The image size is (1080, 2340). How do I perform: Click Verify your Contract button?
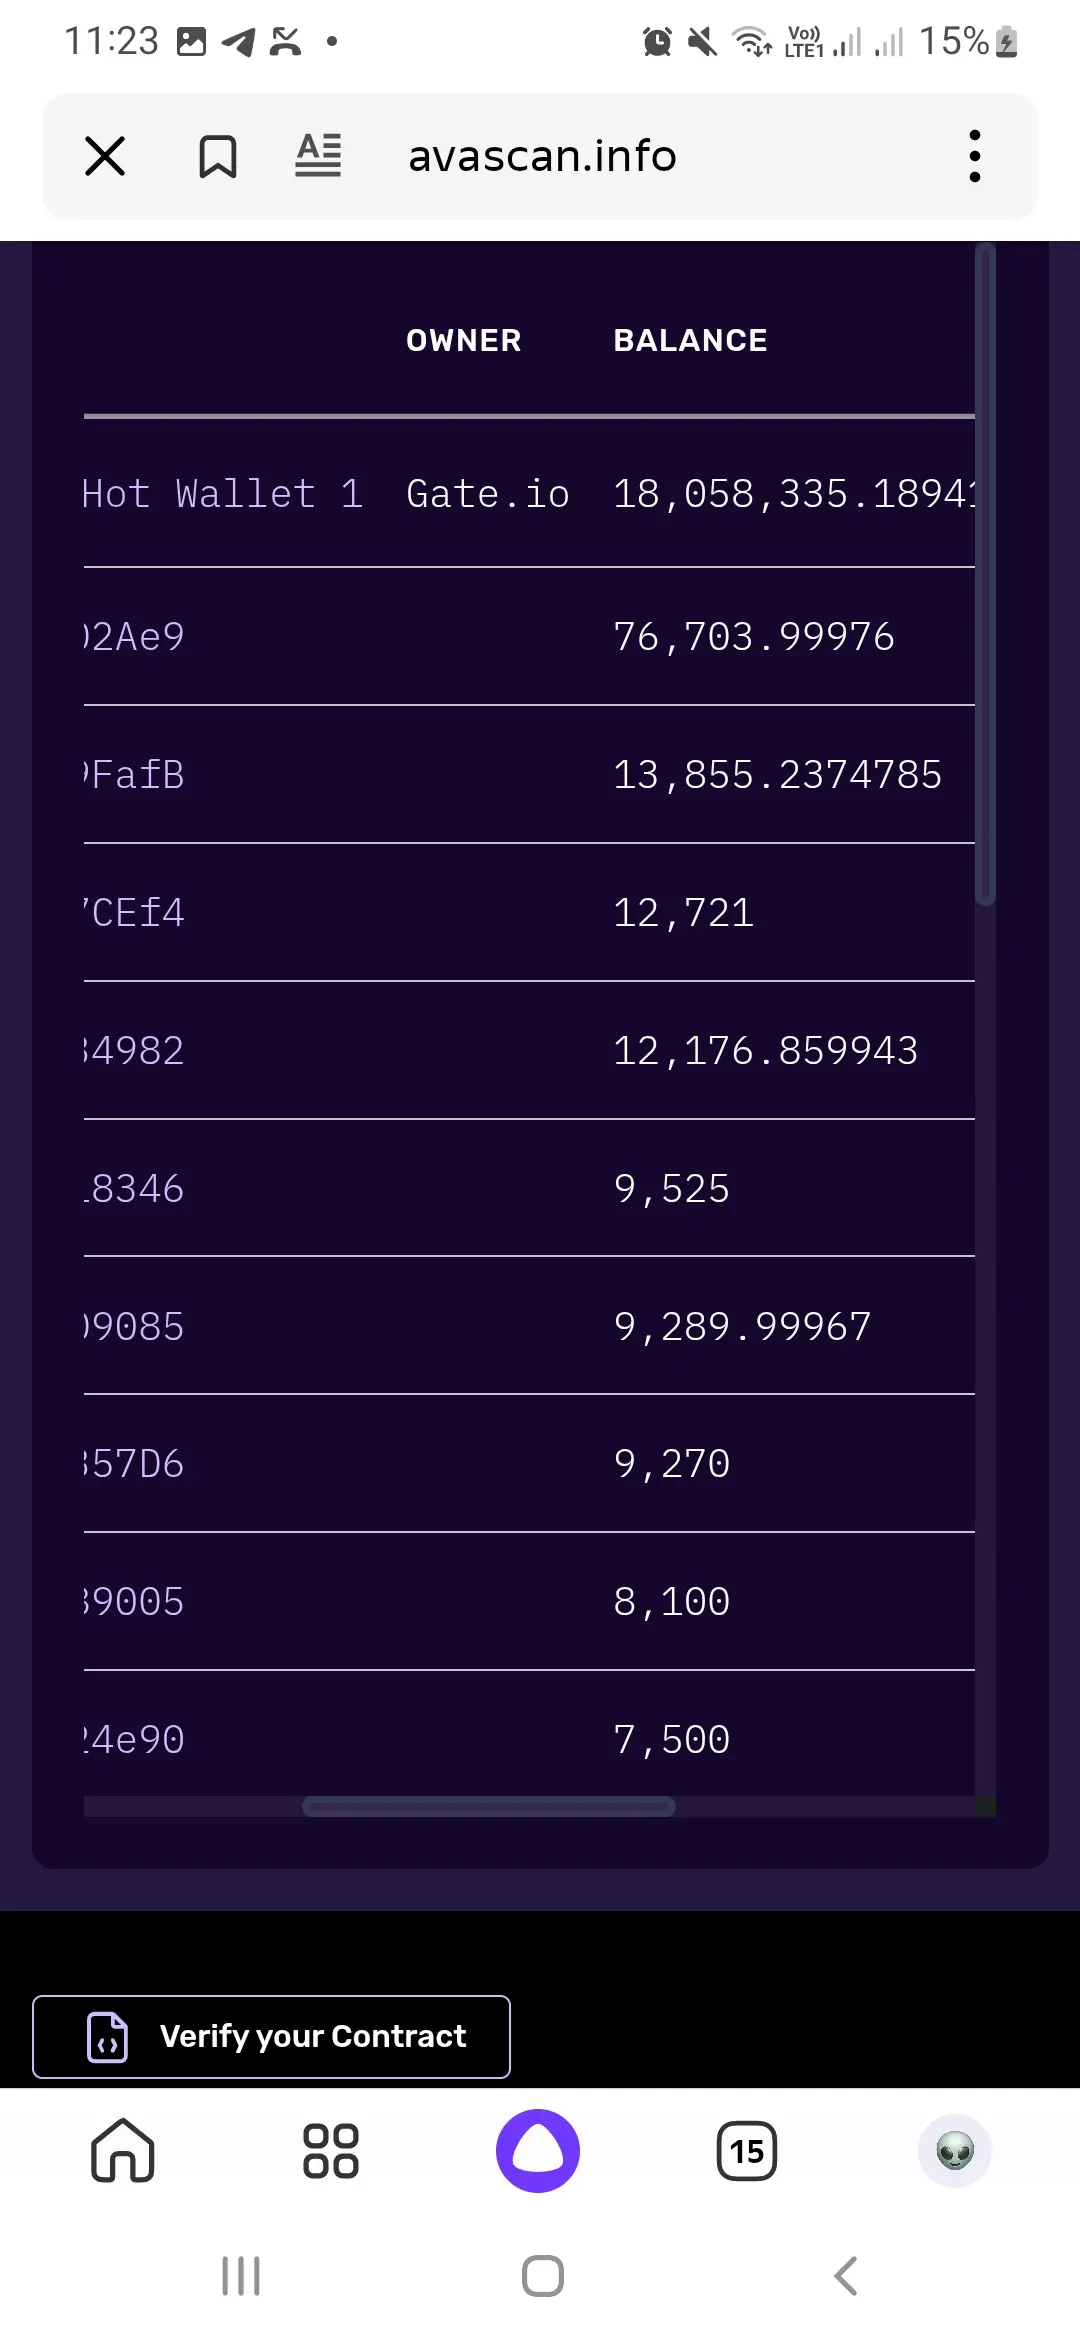[271, 2037]
